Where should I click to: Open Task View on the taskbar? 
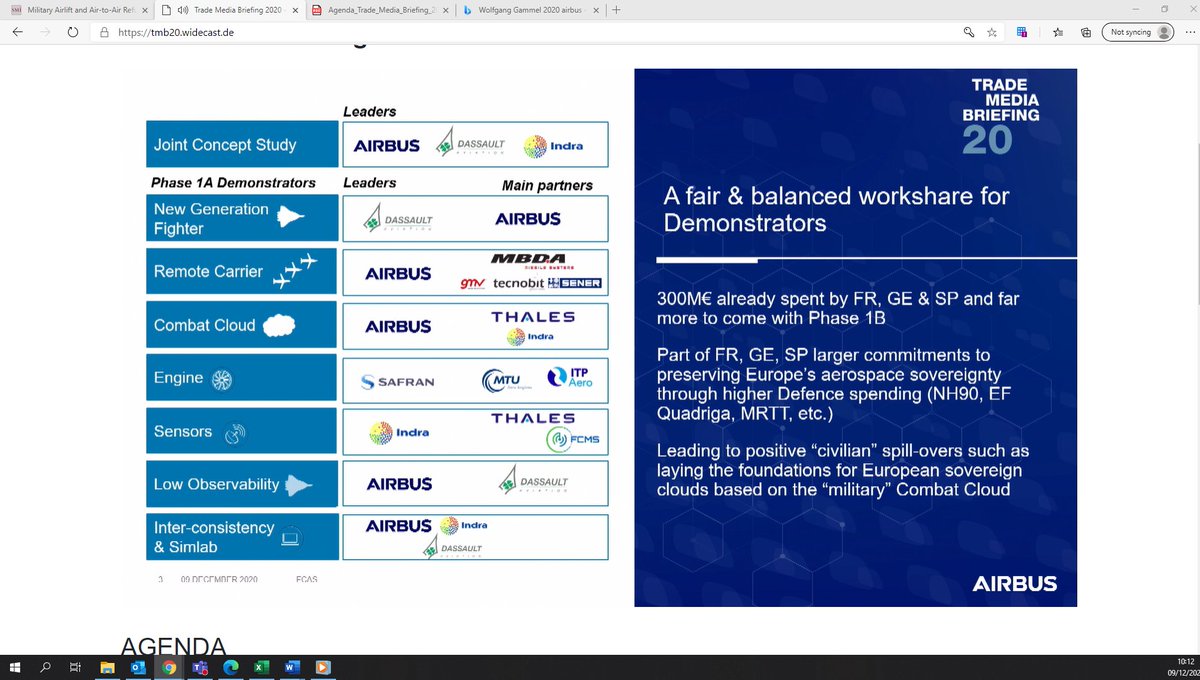click(x=75, y=667)
